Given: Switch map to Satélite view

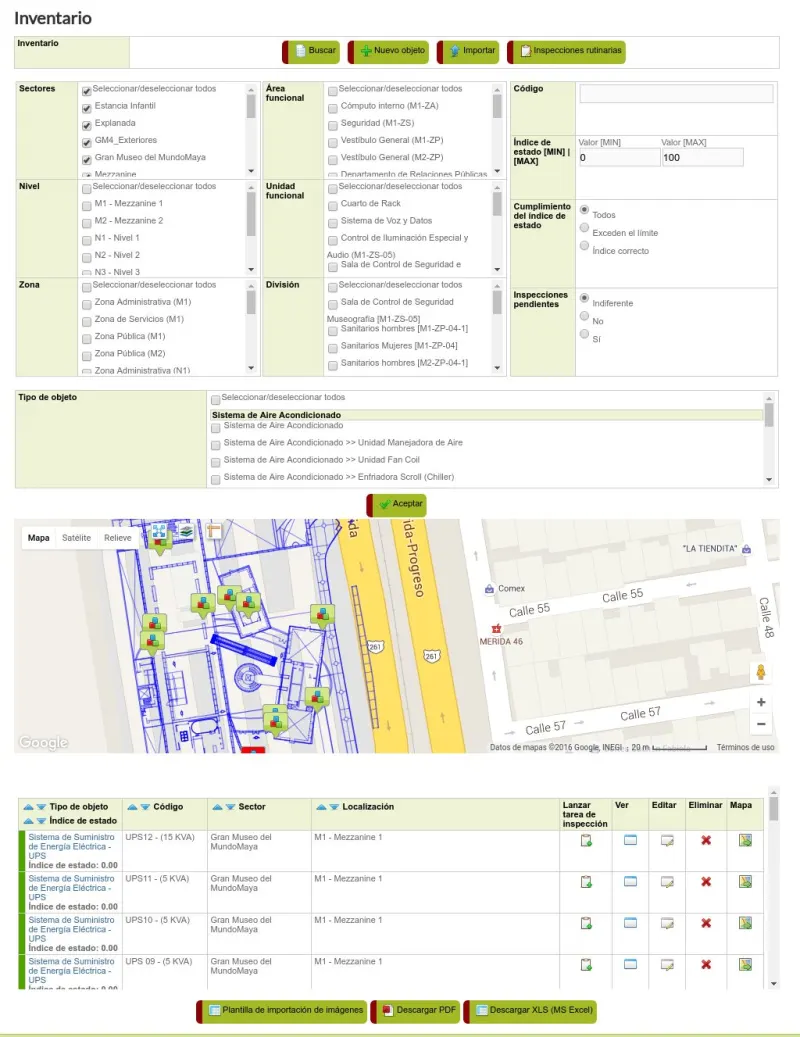Looking at the screenshot, I should click(76, 538).
